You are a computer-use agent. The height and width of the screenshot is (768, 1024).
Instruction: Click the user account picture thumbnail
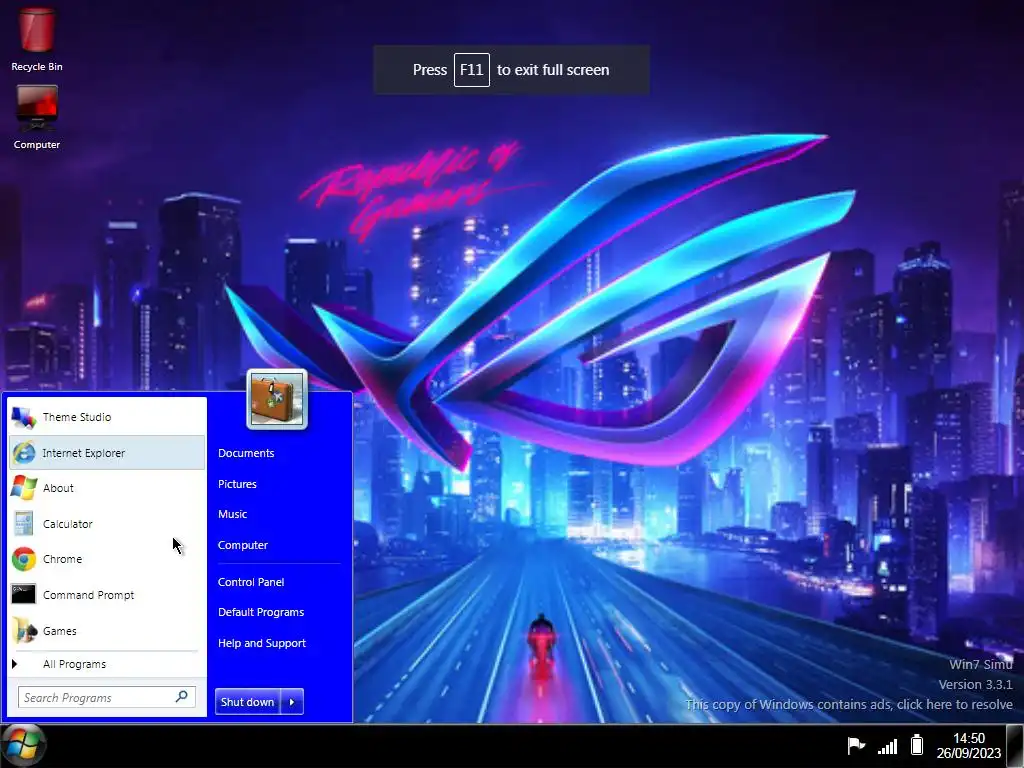(x=277, y=399)
